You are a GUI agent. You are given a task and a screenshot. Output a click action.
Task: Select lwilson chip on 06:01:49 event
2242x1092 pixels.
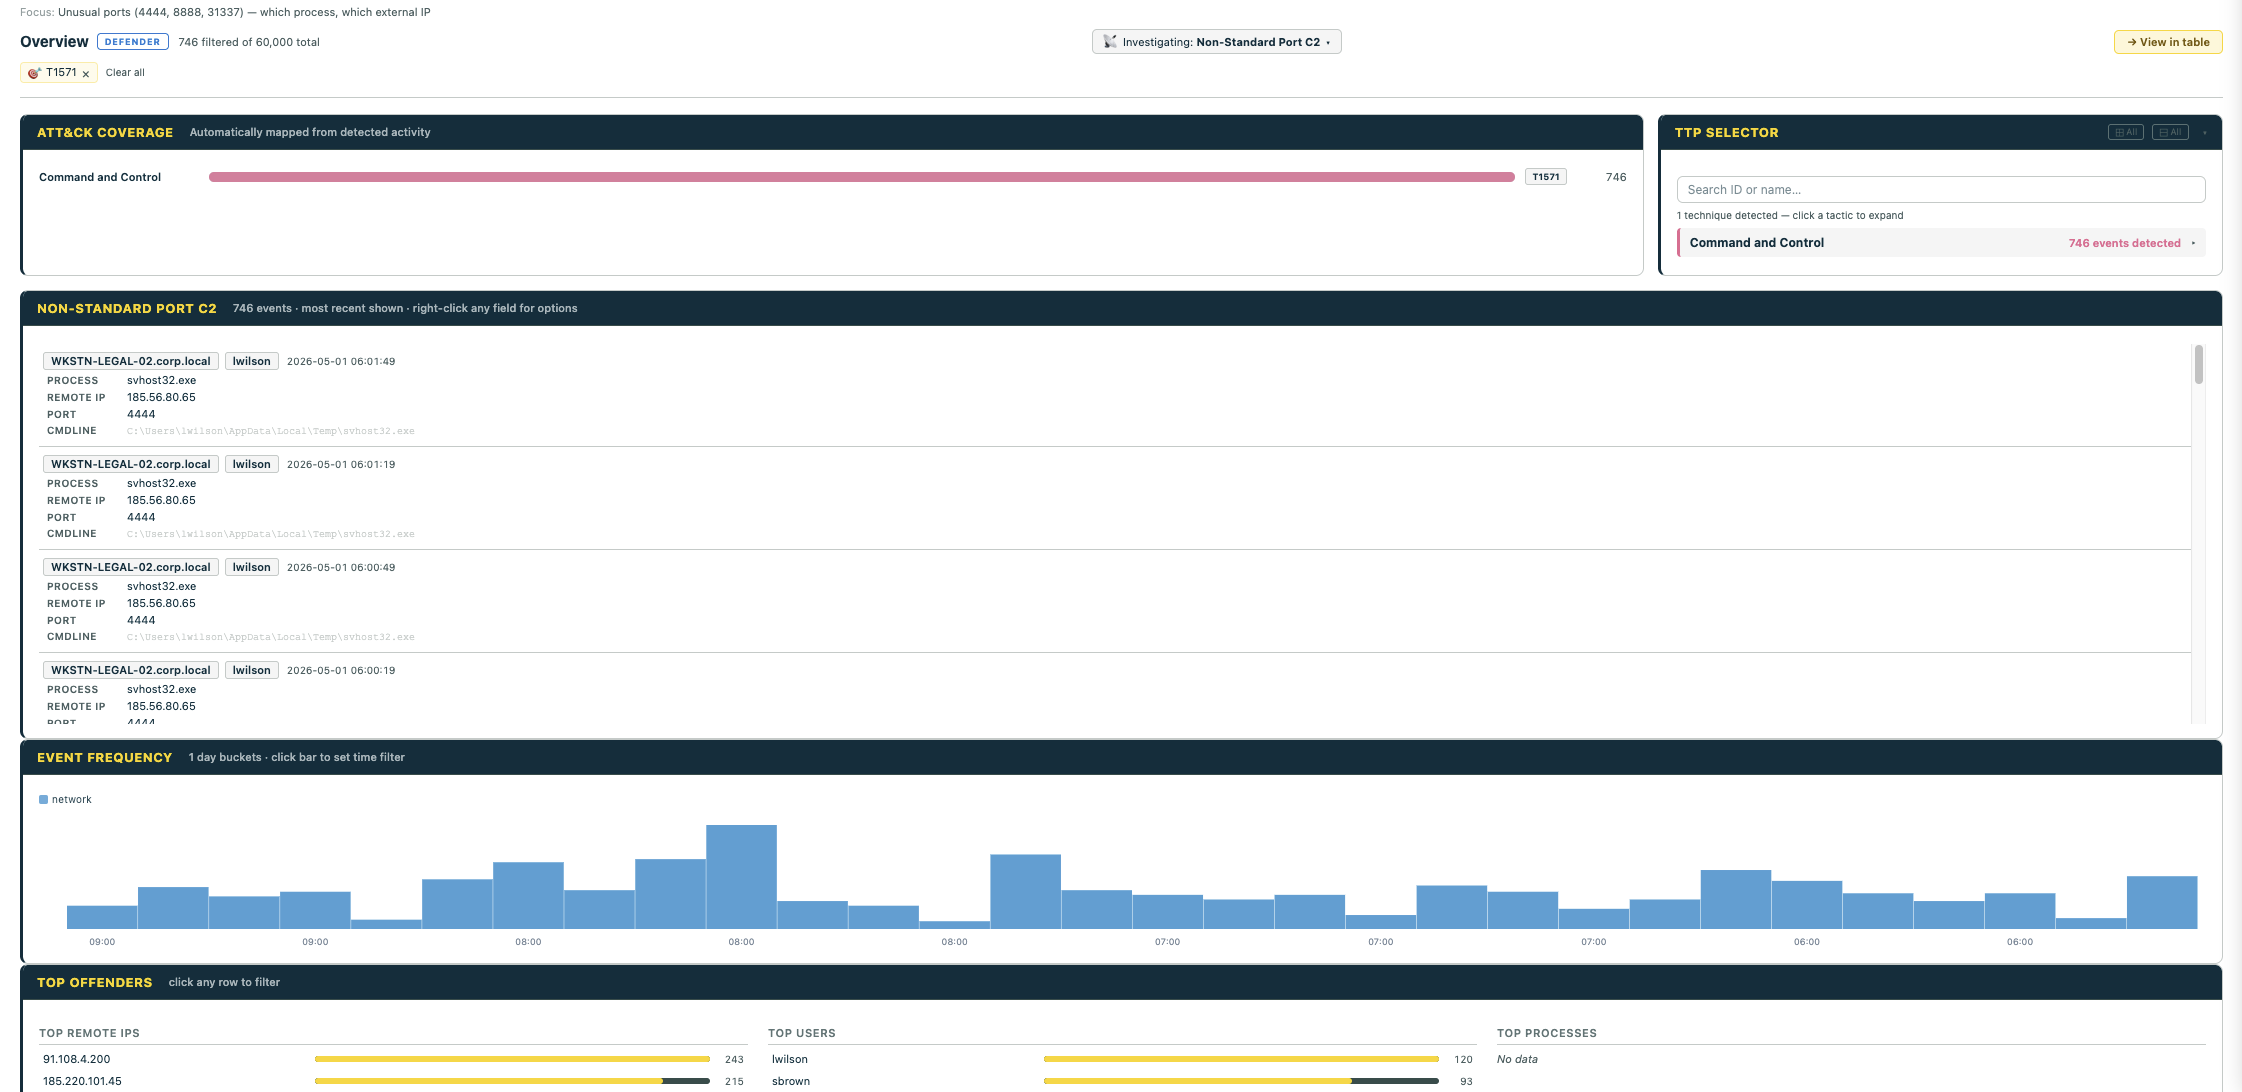pos(252,361)
